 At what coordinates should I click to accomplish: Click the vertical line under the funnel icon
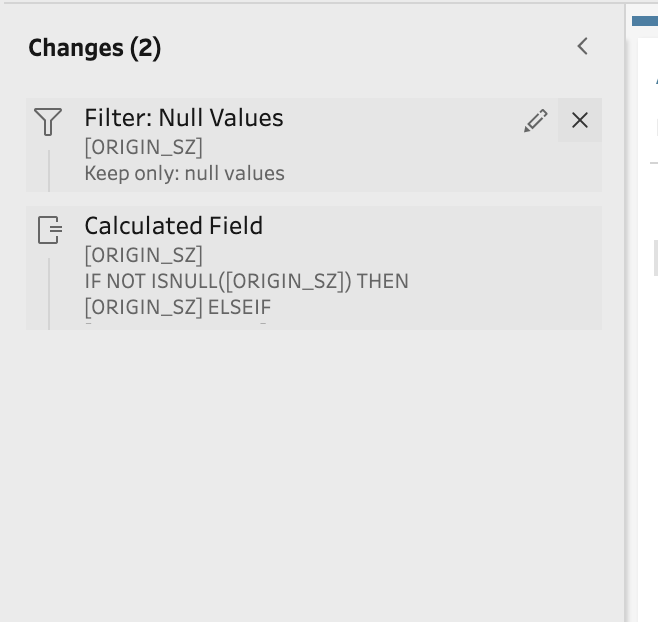(x=48, y=170)
